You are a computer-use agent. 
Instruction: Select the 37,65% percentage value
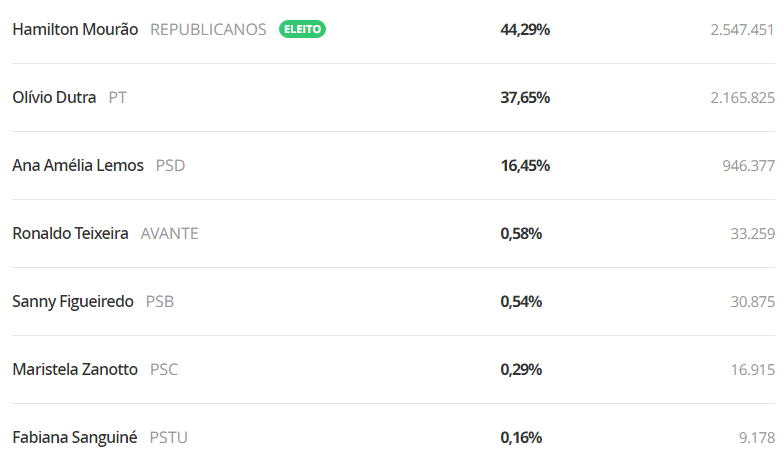point(525,98)
